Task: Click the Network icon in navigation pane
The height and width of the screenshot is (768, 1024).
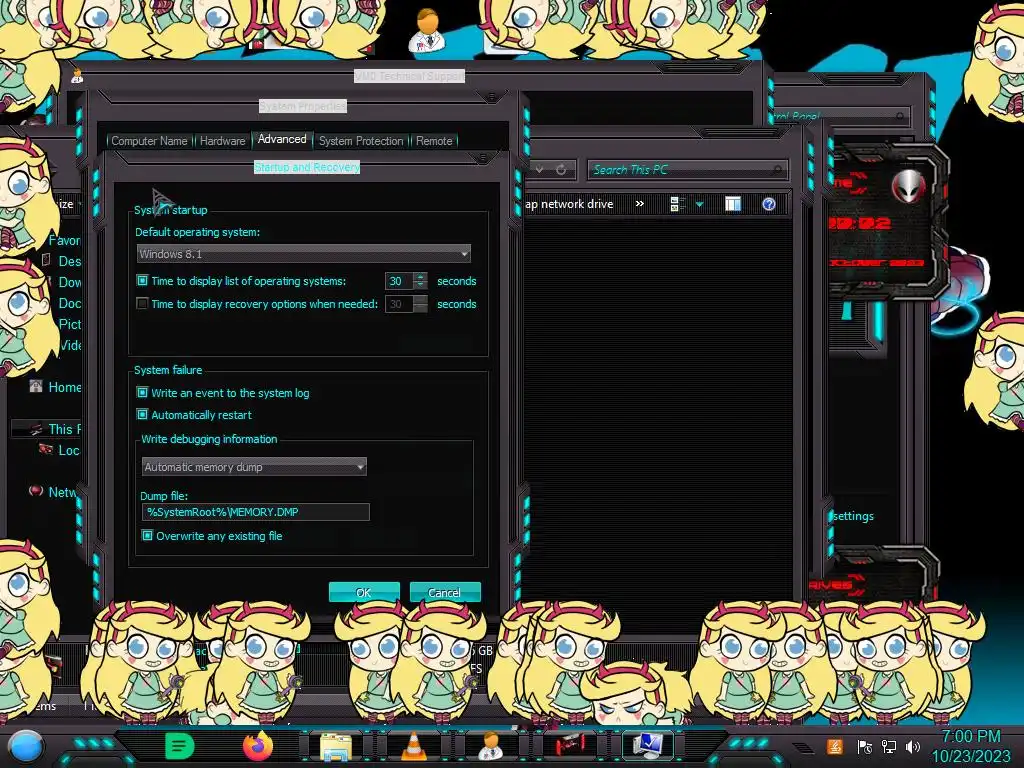Action: pyautogui.click(x=36, y=491)
